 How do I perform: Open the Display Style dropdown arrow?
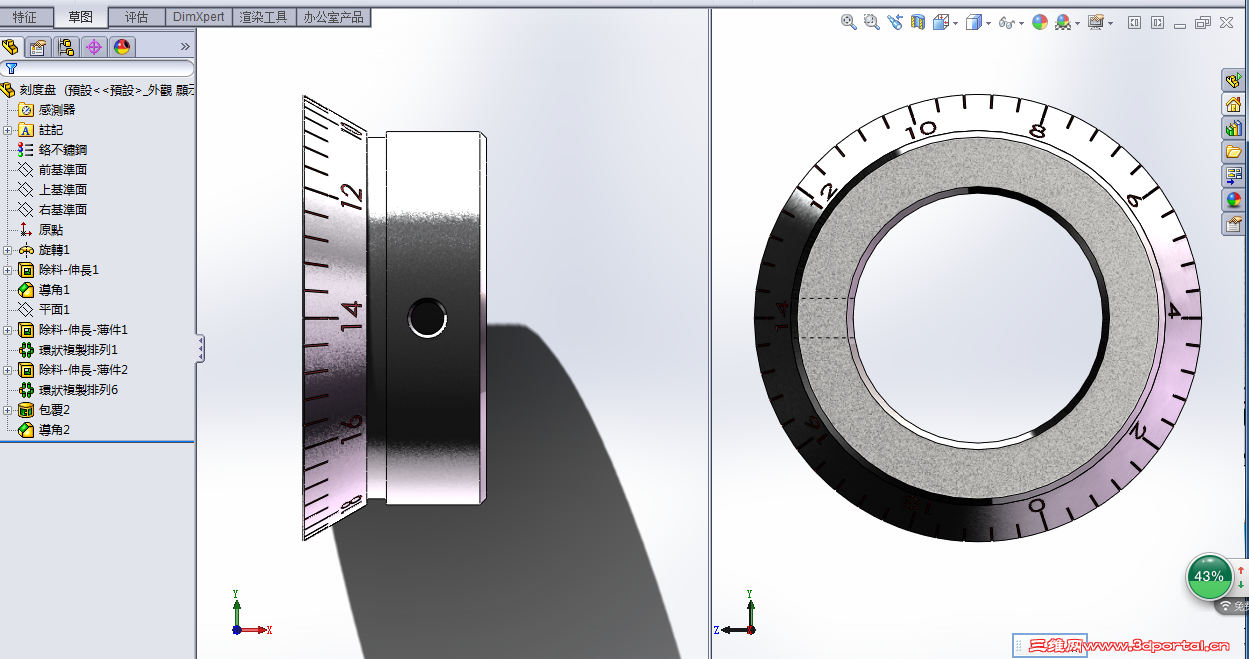(x=988, y=23)
